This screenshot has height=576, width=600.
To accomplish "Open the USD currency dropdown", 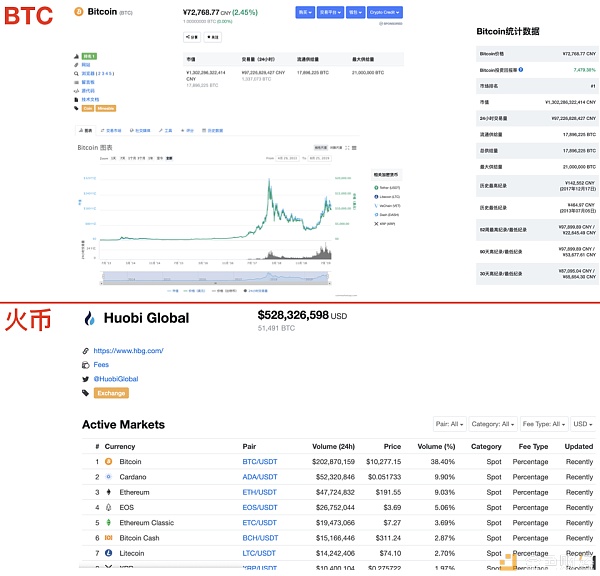I will tap(582, 424).
